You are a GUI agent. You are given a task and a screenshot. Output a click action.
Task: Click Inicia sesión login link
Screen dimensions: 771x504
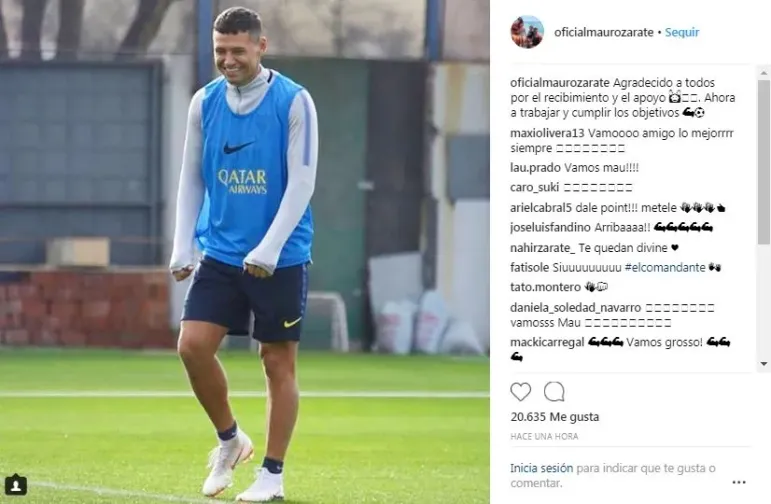[541, 468]
